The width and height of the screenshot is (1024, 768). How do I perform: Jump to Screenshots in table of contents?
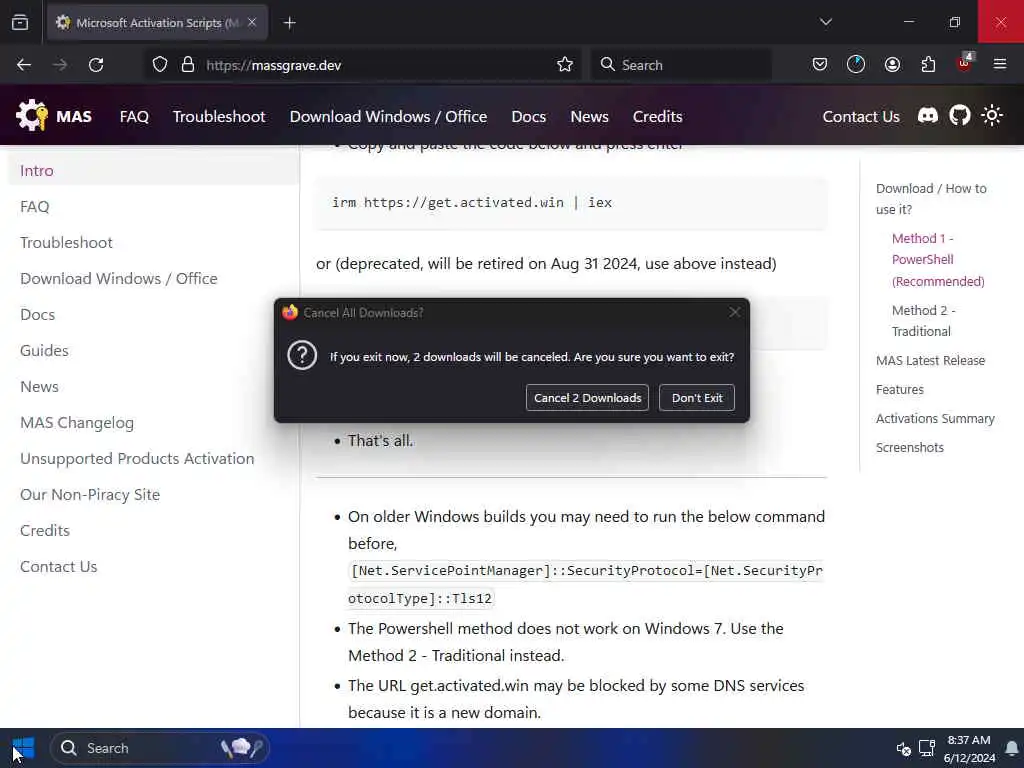909,447
